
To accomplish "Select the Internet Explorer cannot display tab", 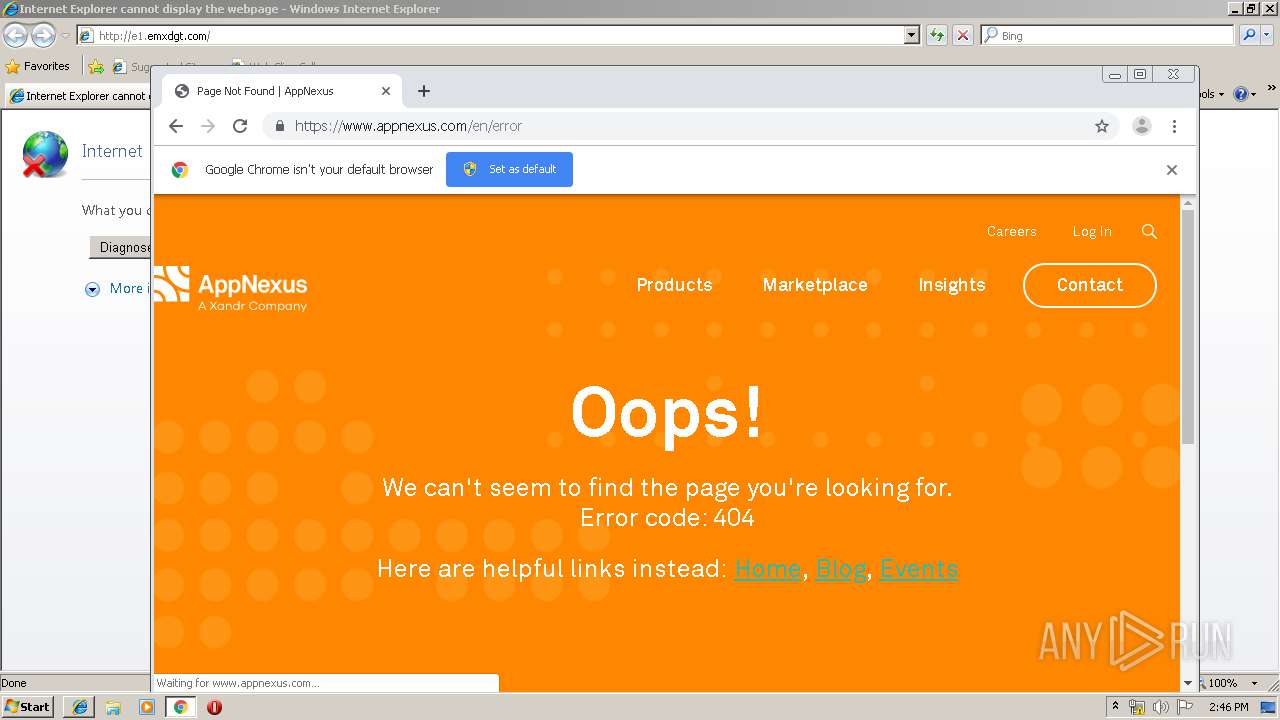I will tap(78, 96).
